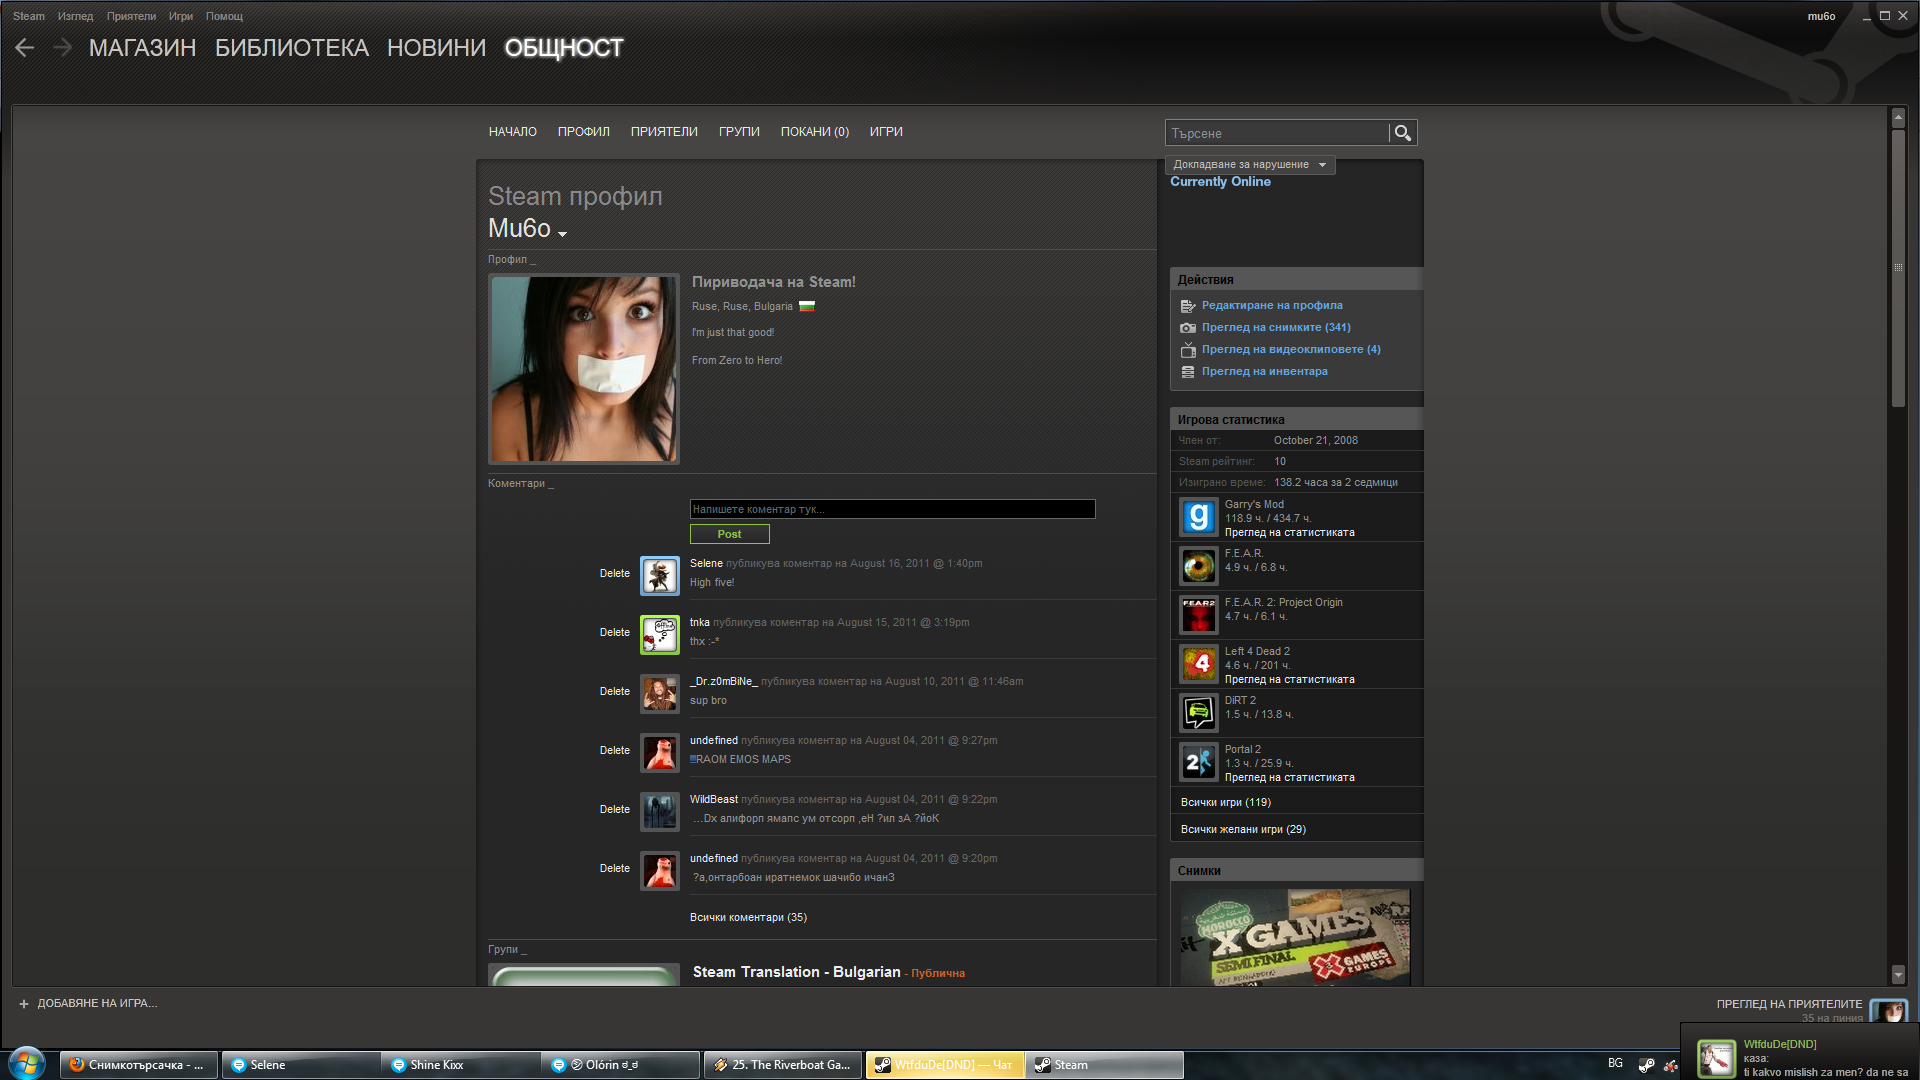The width and height of the screenshot is (1920, 1080).
Task: Open the ГРУПИ community tab
Action: [x=739, y=132]
